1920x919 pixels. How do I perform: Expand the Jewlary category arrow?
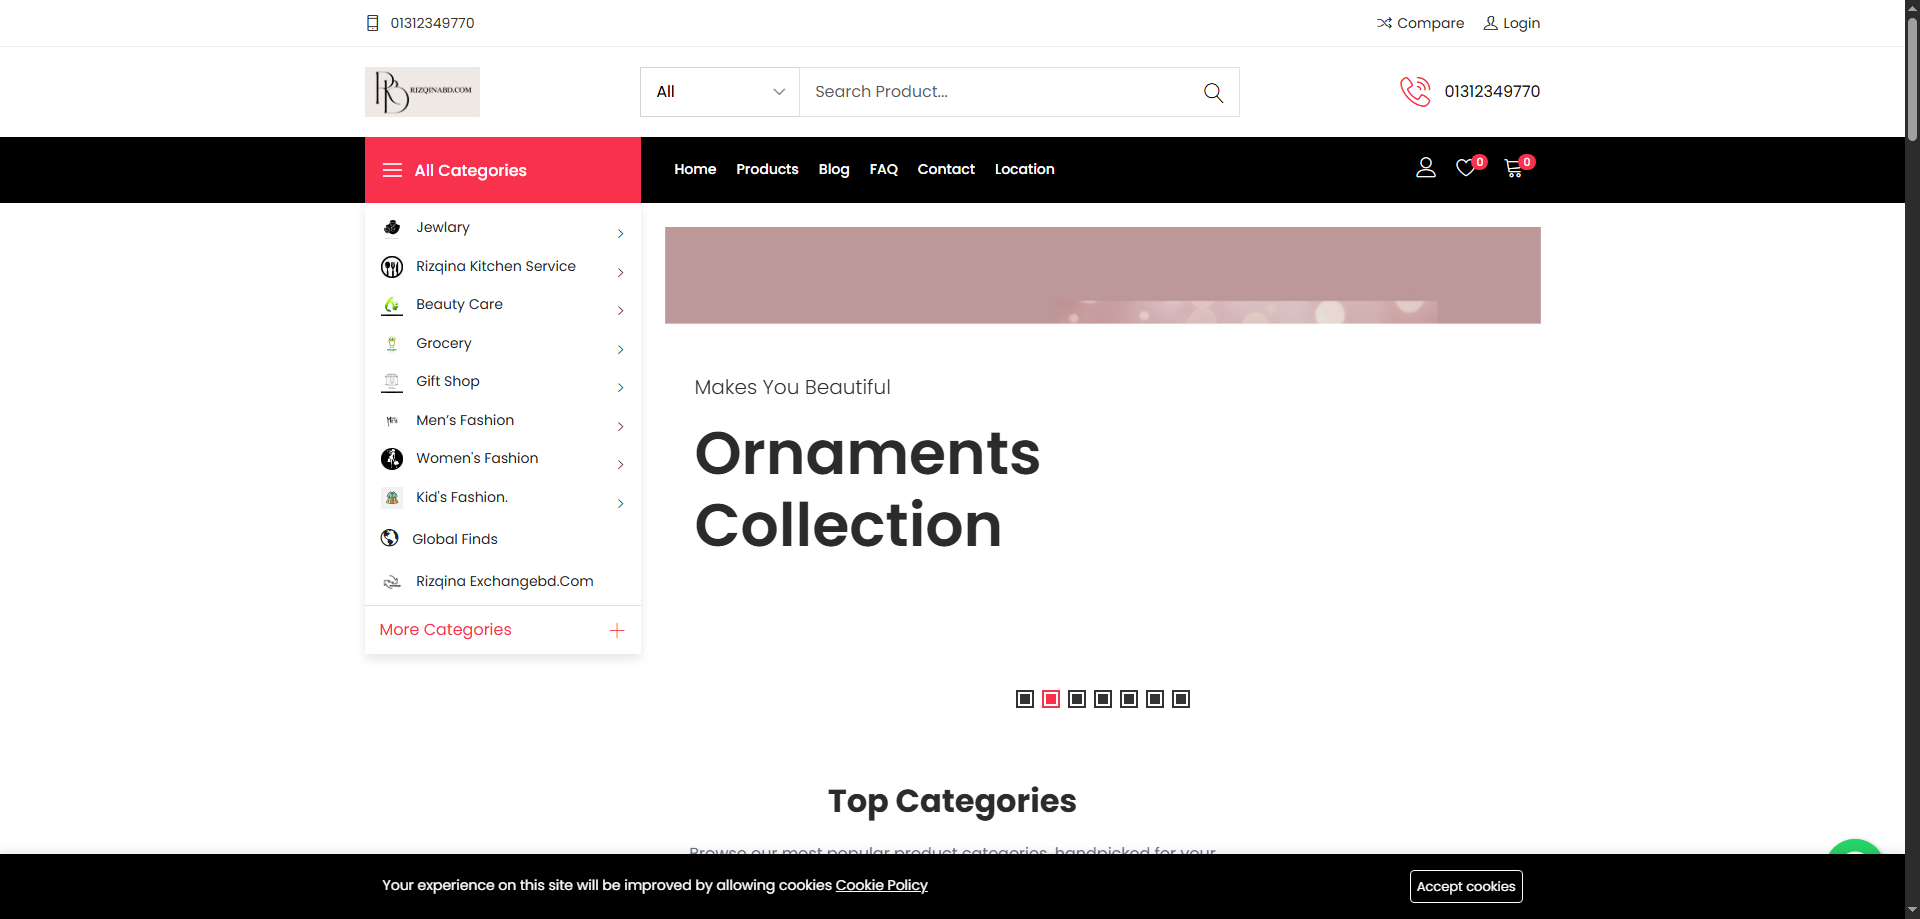click(620, 234)
